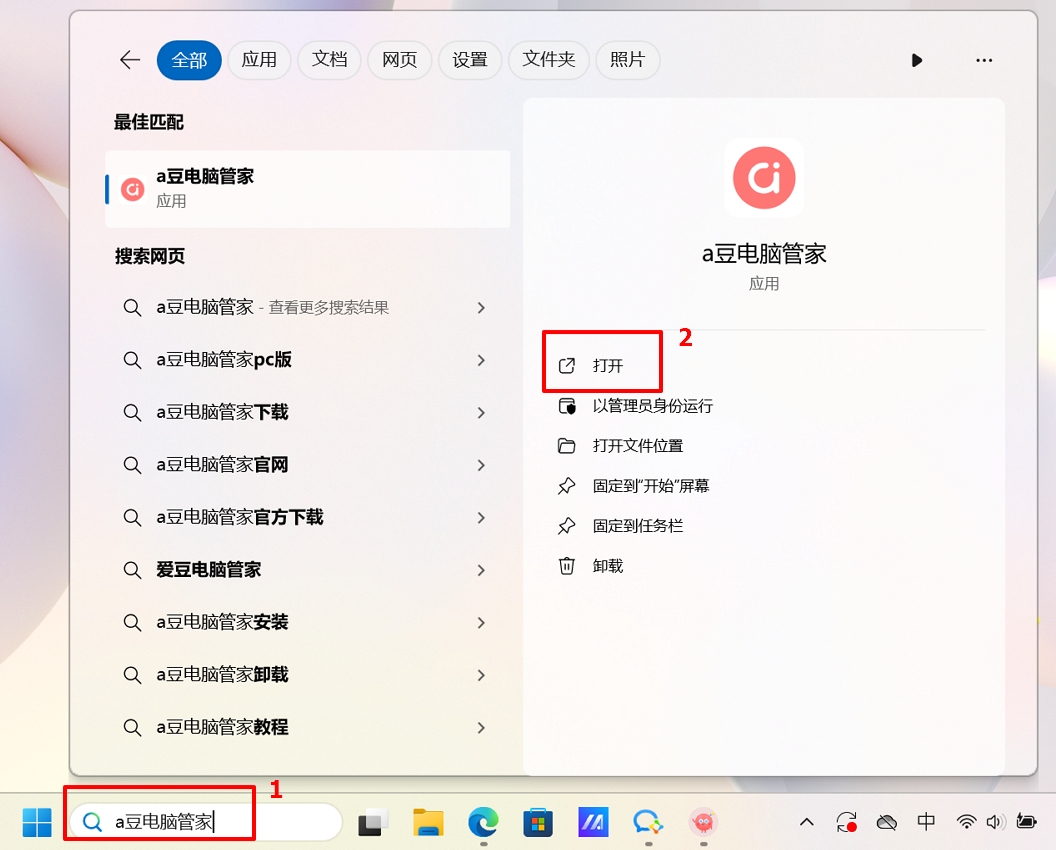Expand chevron for a豆电脑管家pc版 row
The height and width of the screenshot is (850, 1056).
click(x=481, y=360)
